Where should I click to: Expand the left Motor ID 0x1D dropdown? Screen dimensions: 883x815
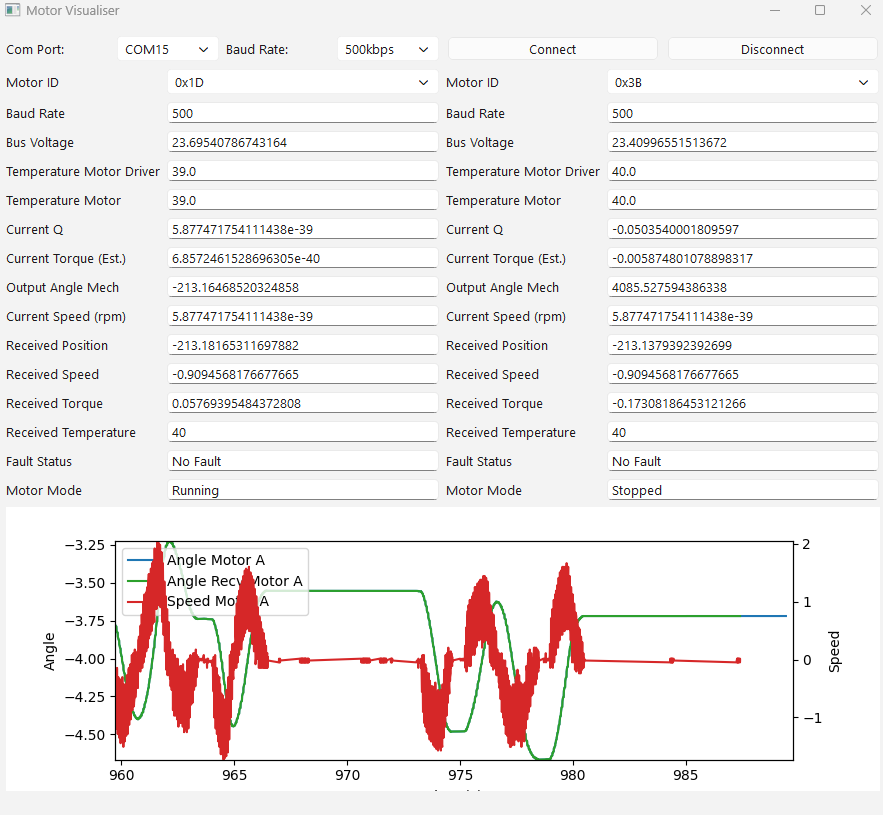(x=302, y=83)
